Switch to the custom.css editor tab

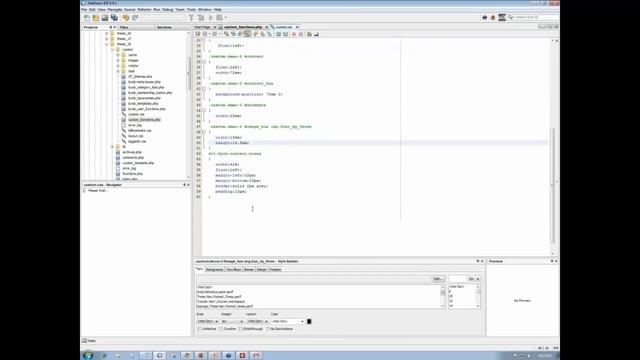[x=284, y=27]
